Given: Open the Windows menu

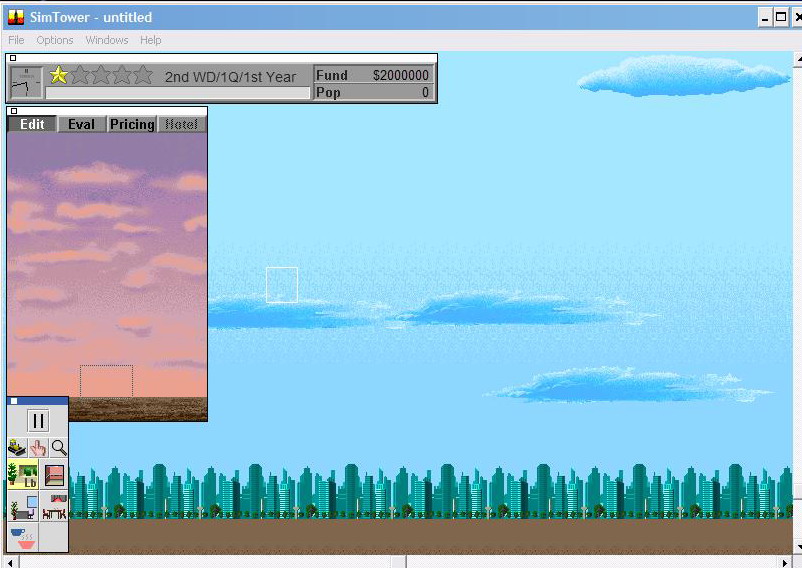Looking at the screenshot, I should click(107, 40).
